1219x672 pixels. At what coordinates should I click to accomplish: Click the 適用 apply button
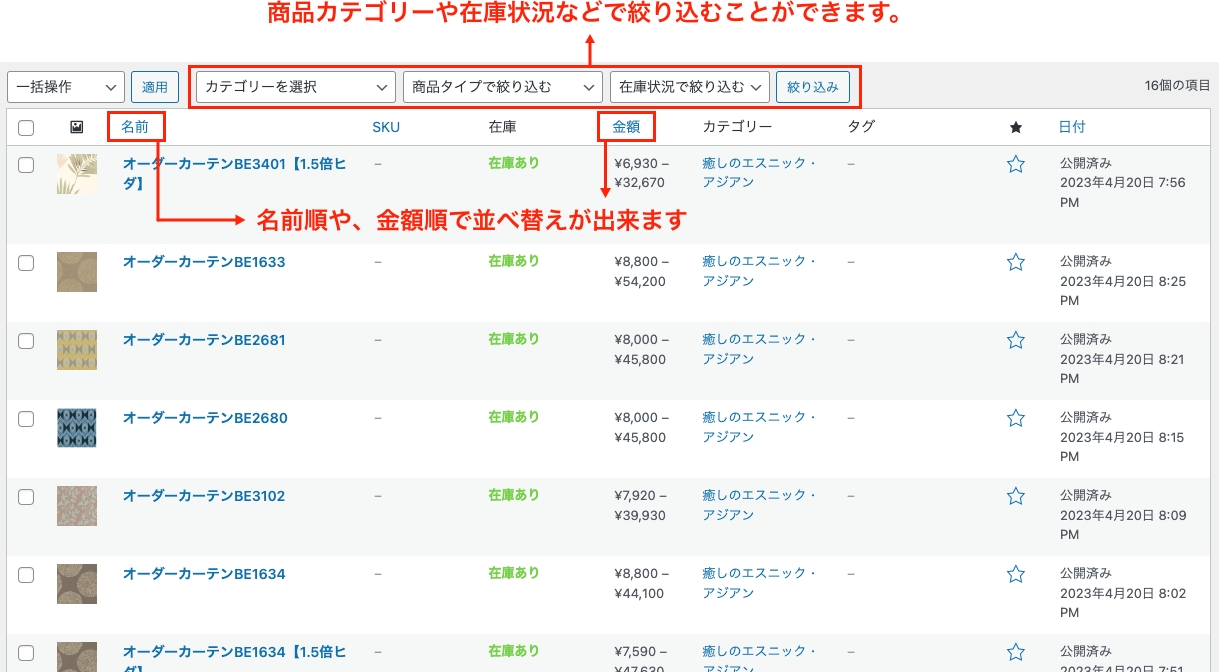155,87
